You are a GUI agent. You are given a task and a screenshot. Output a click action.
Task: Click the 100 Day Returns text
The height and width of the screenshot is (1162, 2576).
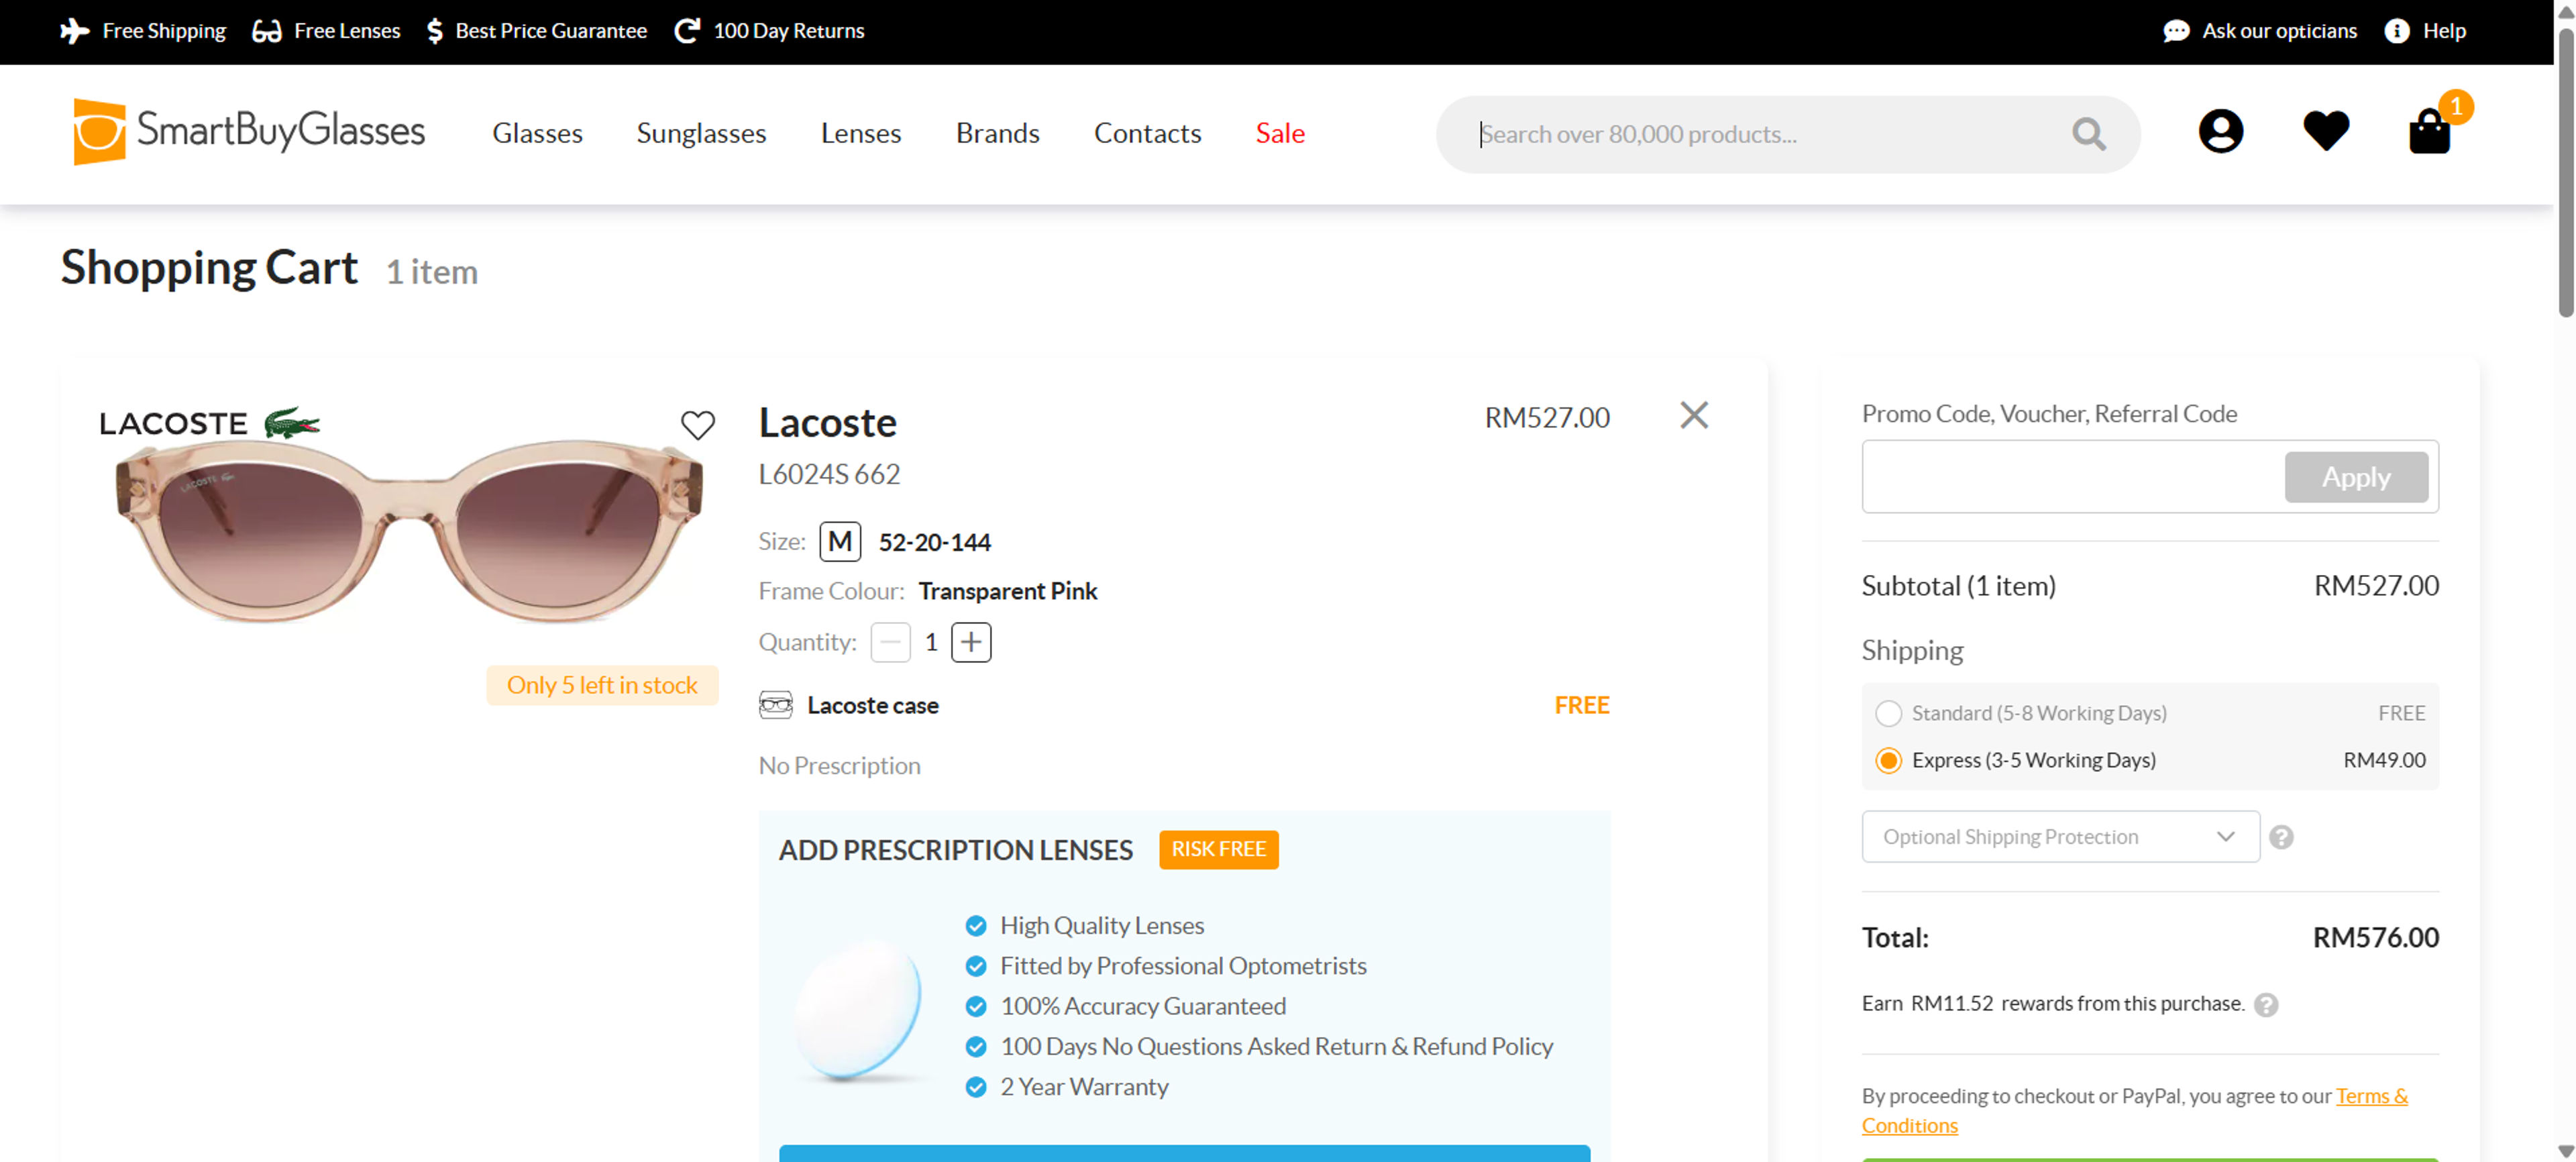click(x=788, y=31)
